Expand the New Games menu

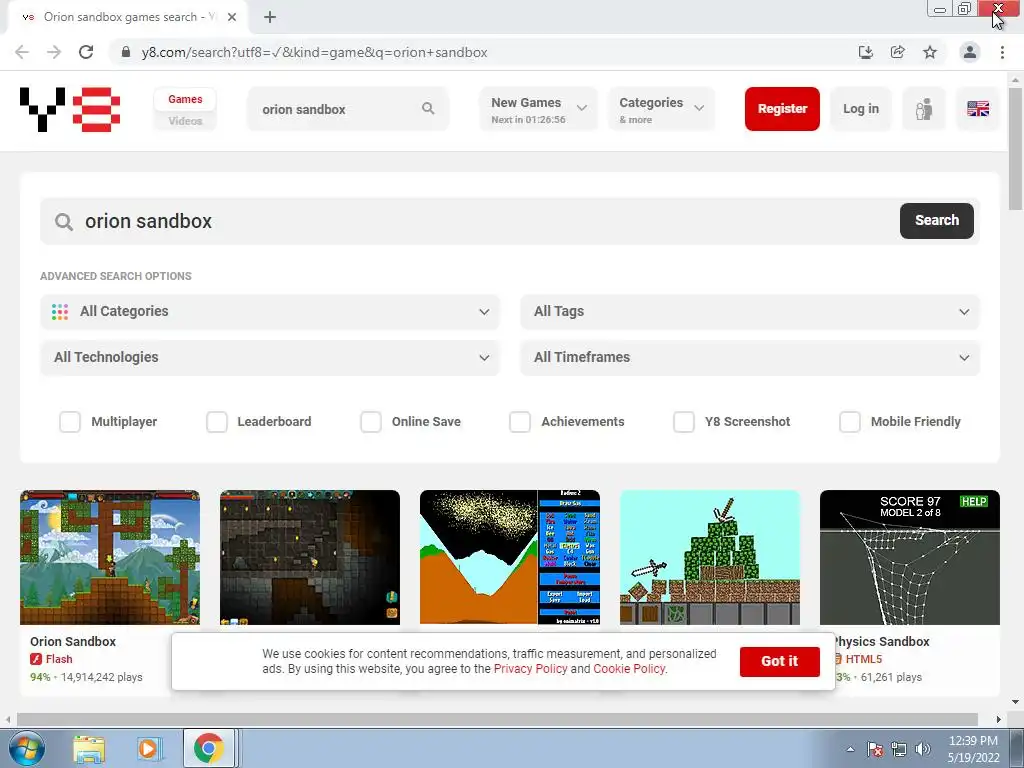pyautogui.click(x=539, y=109)
